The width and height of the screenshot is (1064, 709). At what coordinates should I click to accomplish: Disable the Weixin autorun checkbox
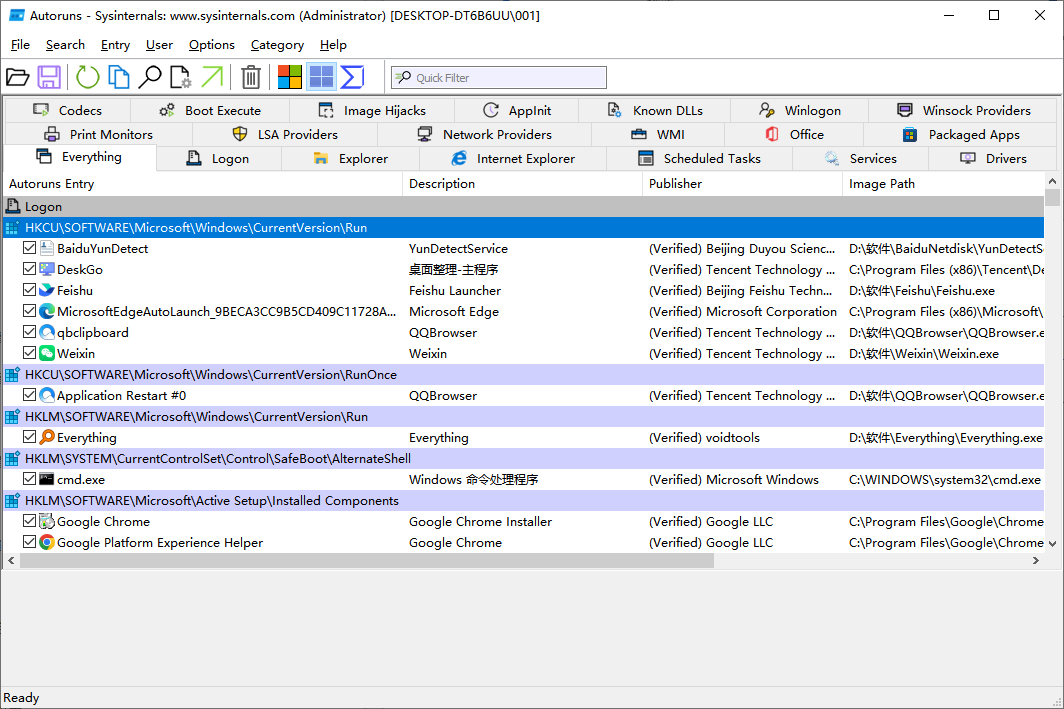tap(29, 353)
